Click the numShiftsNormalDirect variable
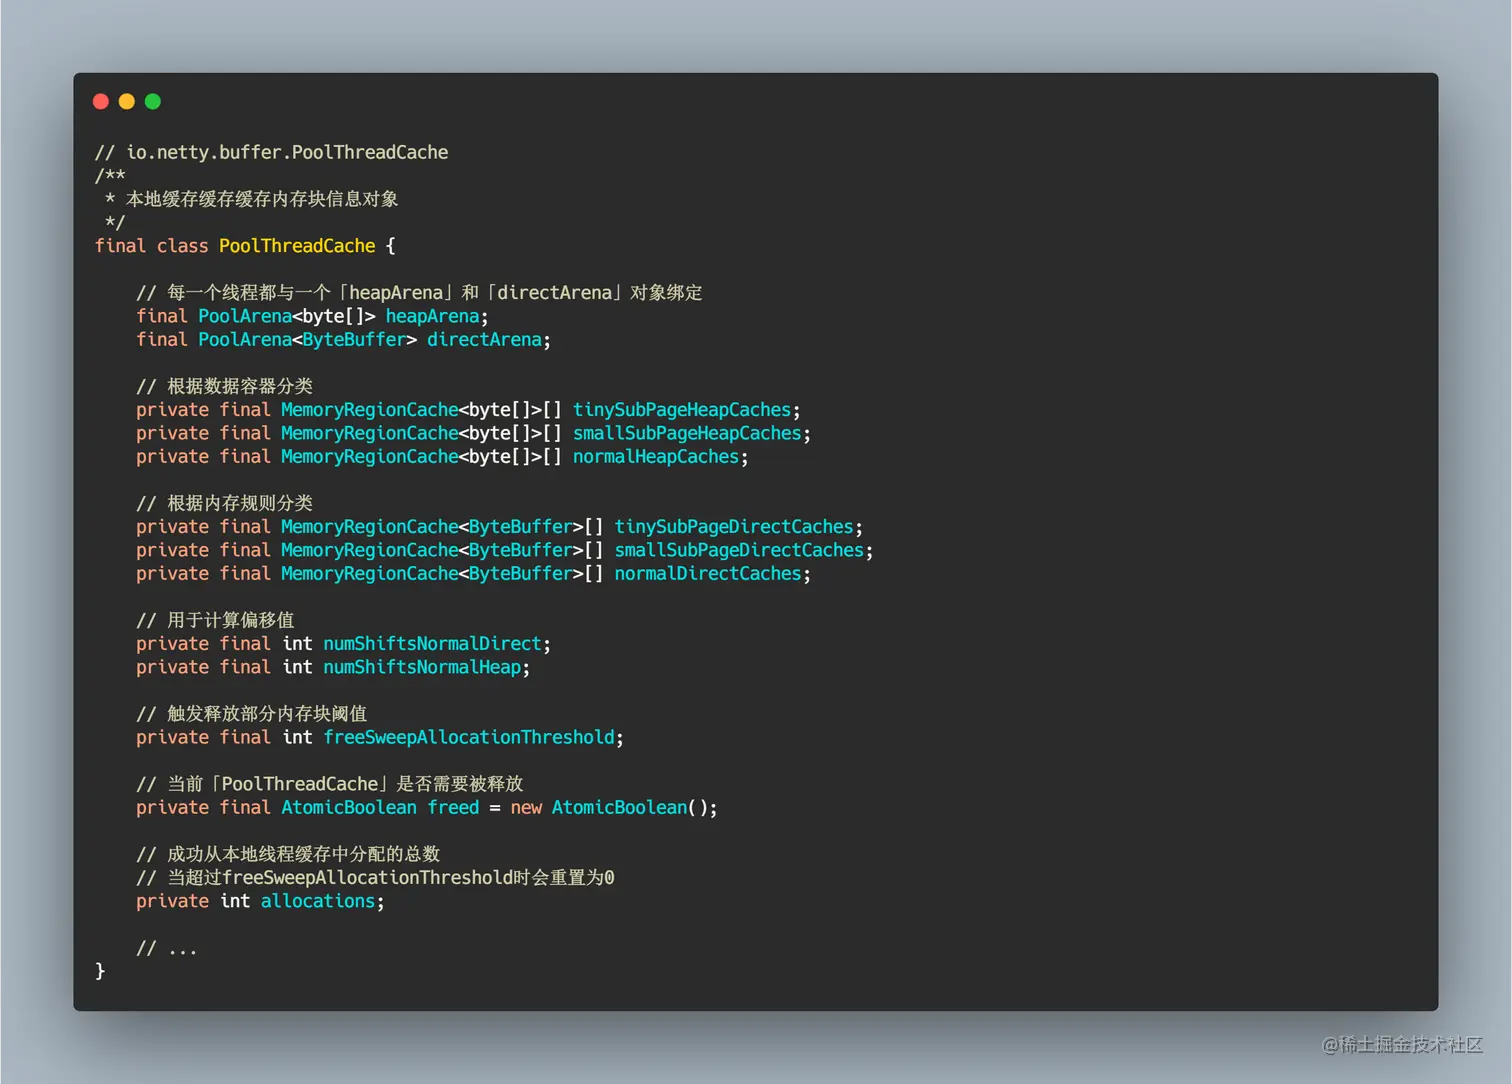Screen dimensions: 1512x1084 point(432,643)
